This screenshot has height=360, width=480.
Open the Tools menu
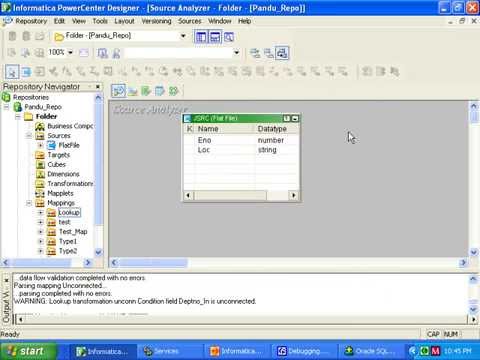pos(100,21)
